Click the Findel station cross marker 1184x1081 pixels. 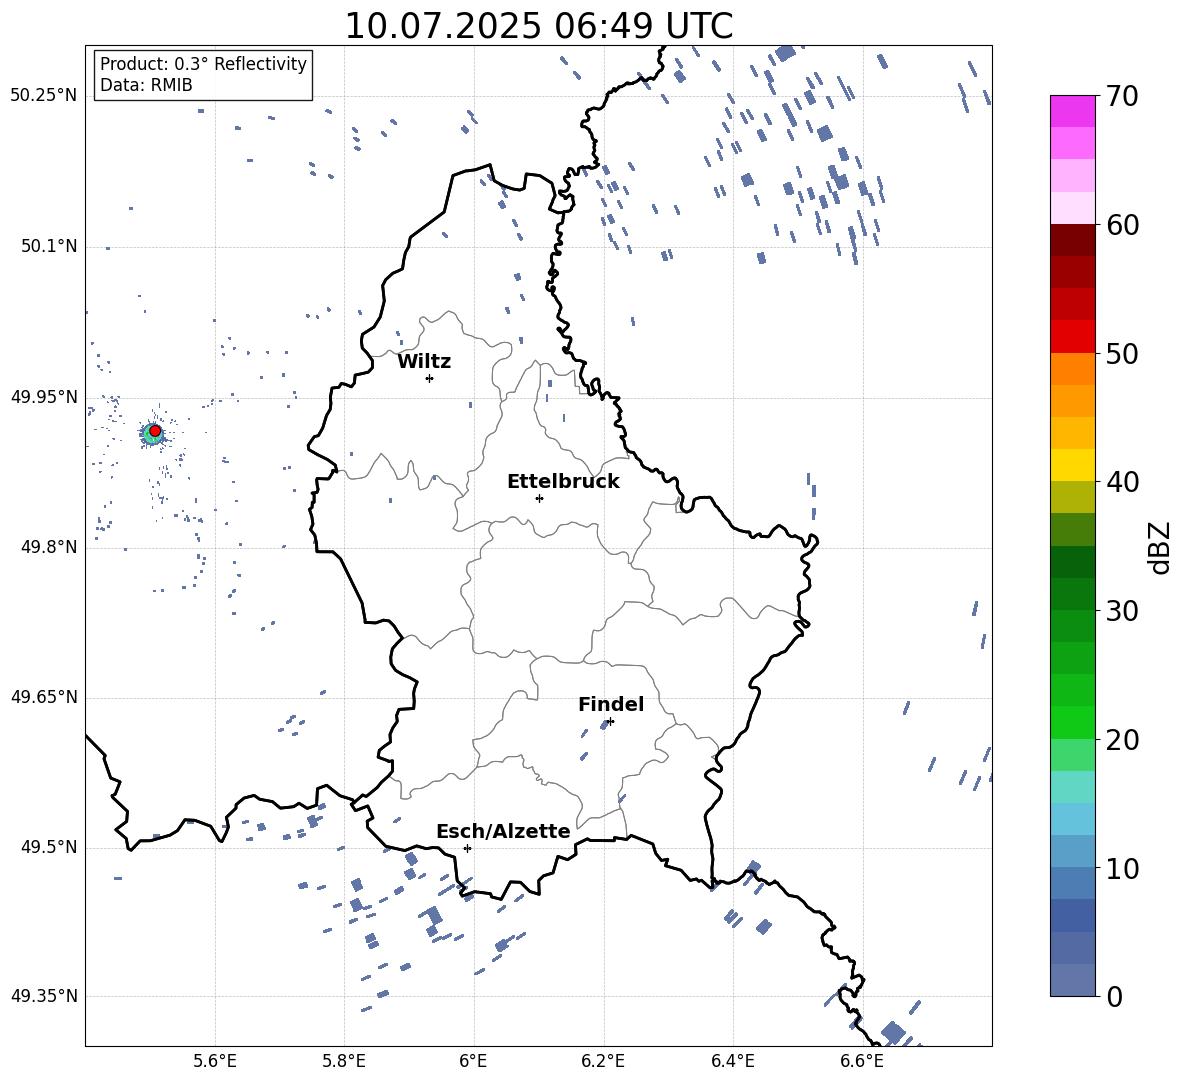(x=610, y=722)
